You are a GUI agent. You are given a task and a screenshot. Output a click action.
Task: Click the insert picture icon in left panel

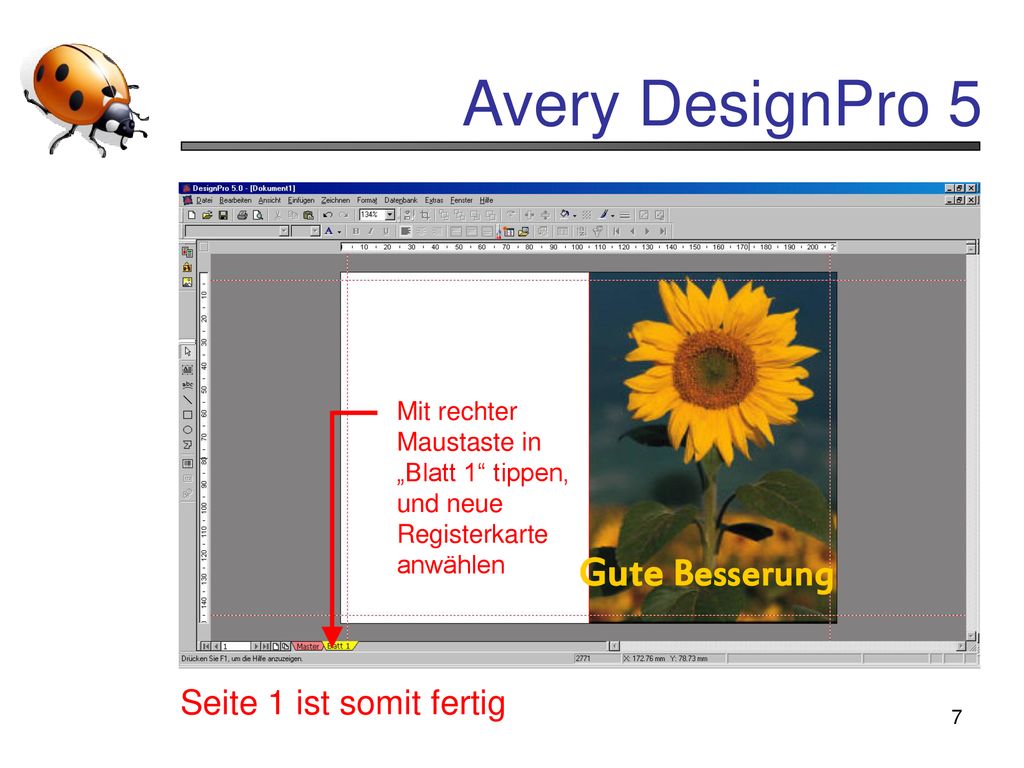187,282
